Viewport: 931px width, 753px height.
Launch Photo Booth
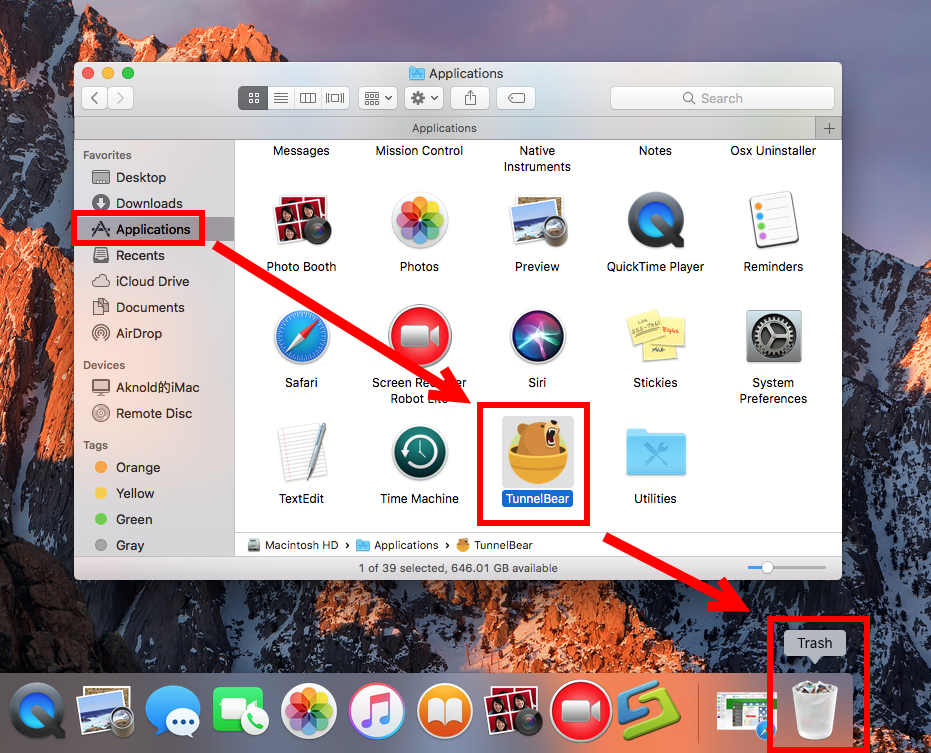(x=301, y=221)
